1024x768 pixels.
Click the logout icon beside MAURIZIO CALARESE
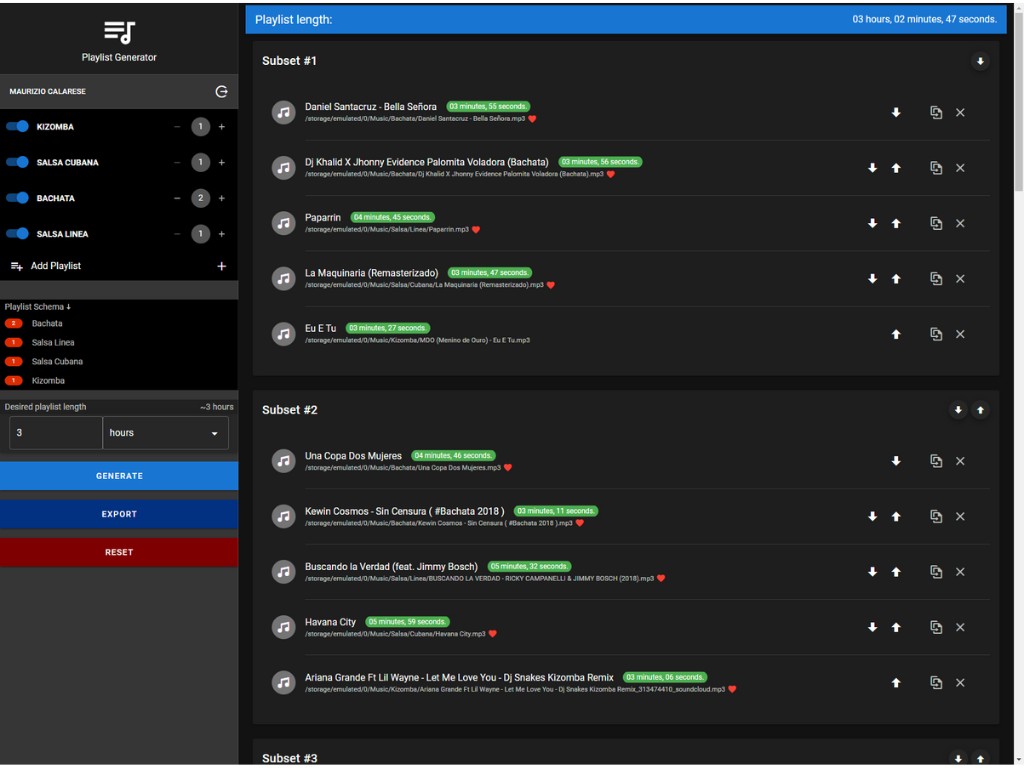[221, 91]
